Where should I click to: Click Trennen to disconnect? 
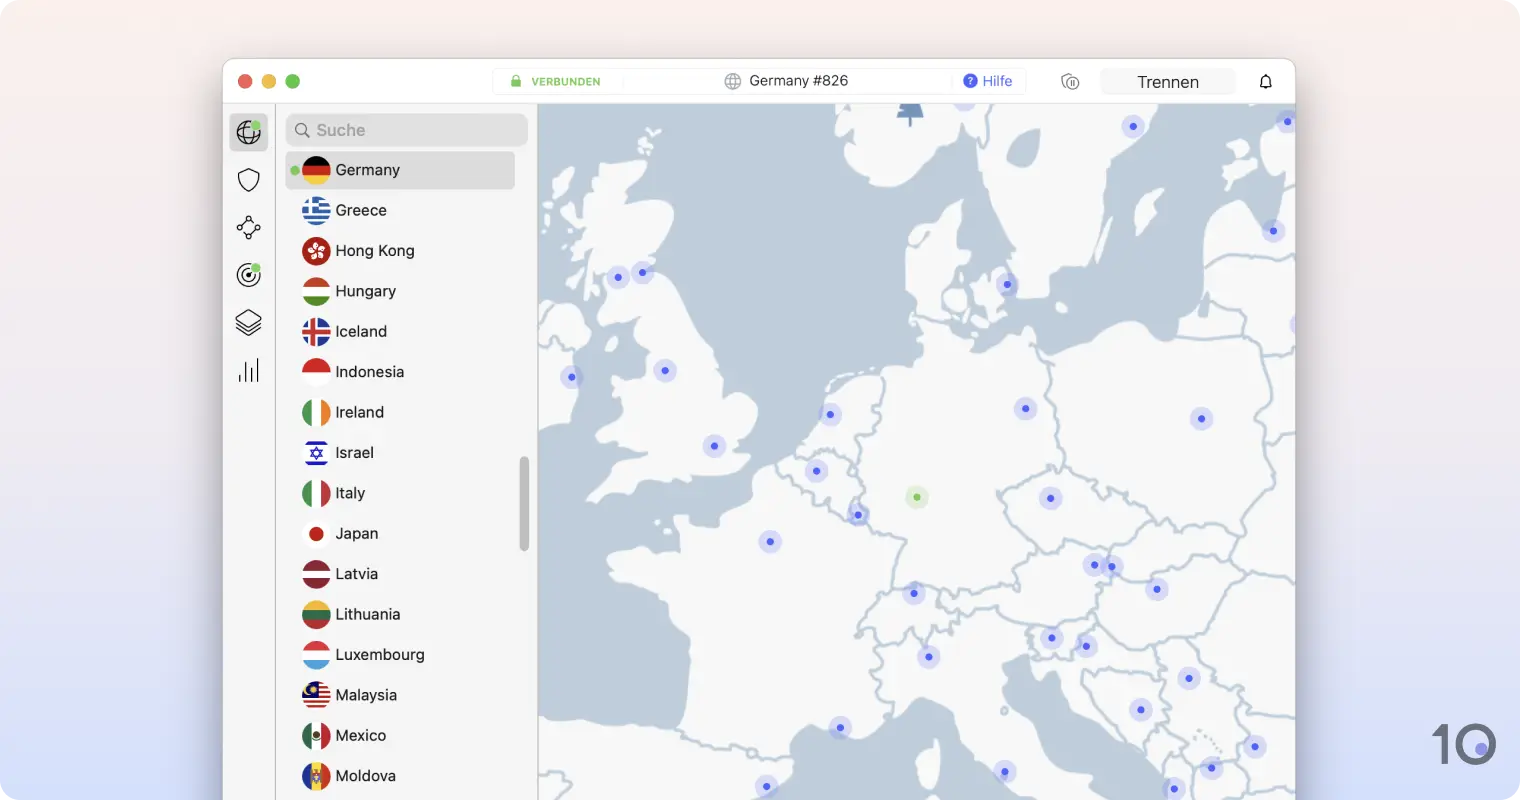1167,81
